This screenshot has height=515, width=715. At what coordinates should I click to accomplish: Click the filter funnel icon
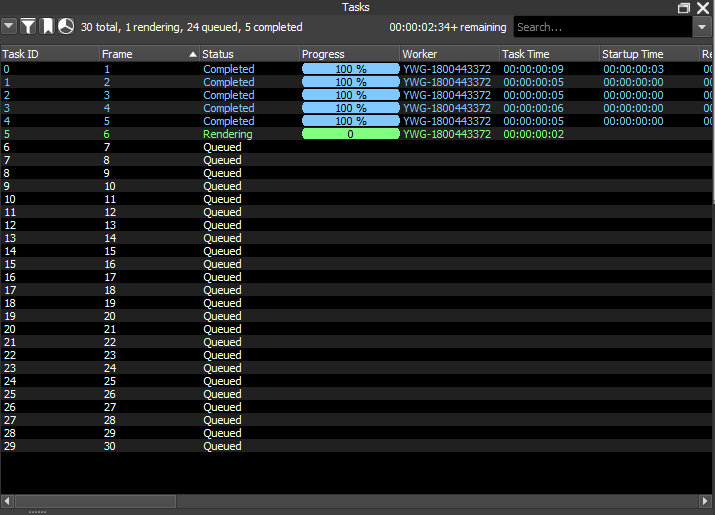(28, 27)
